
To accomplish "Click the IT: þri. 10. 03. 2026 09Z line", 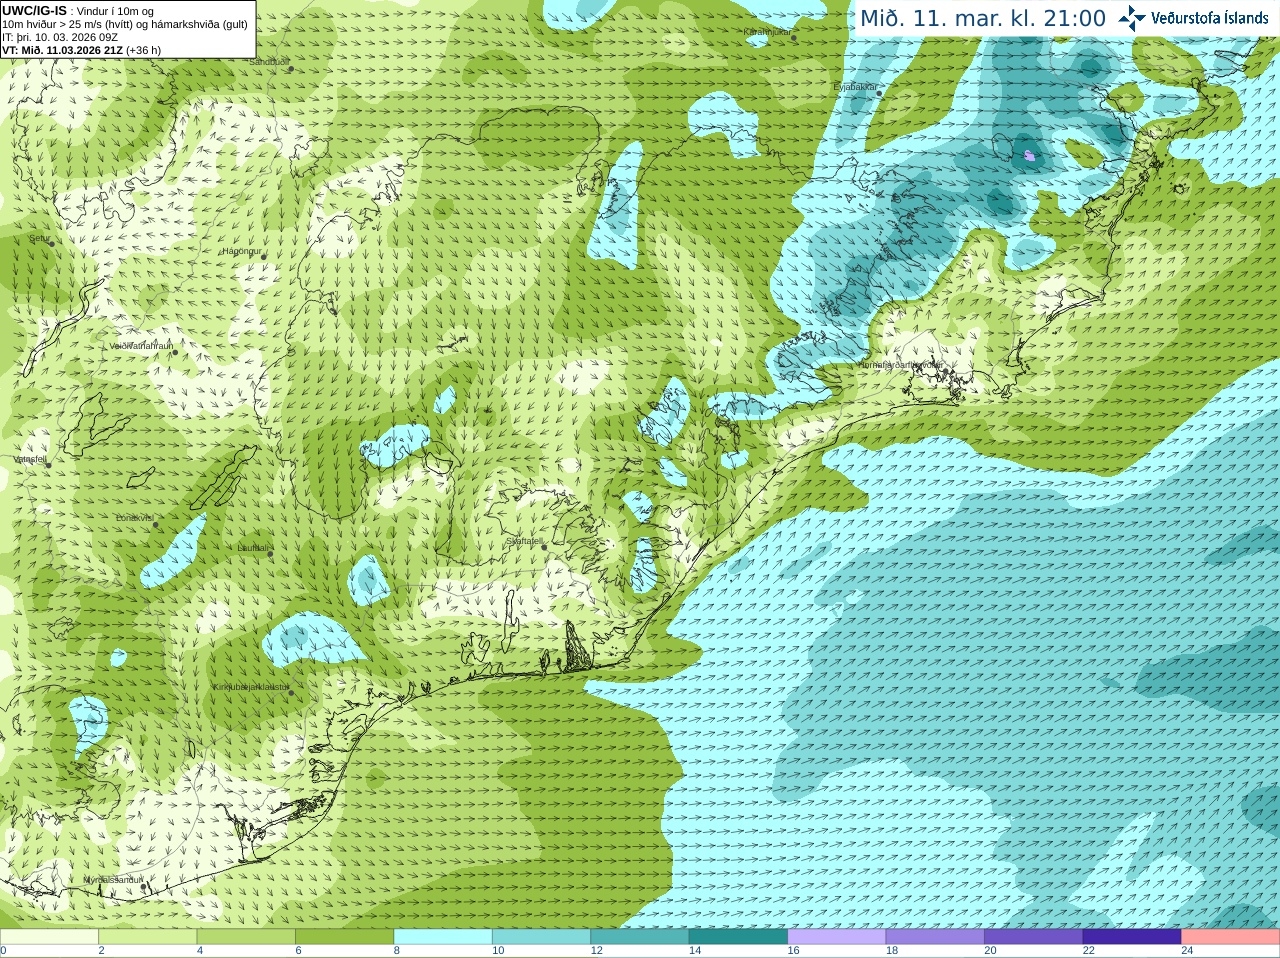I will (x=60, y=37).
